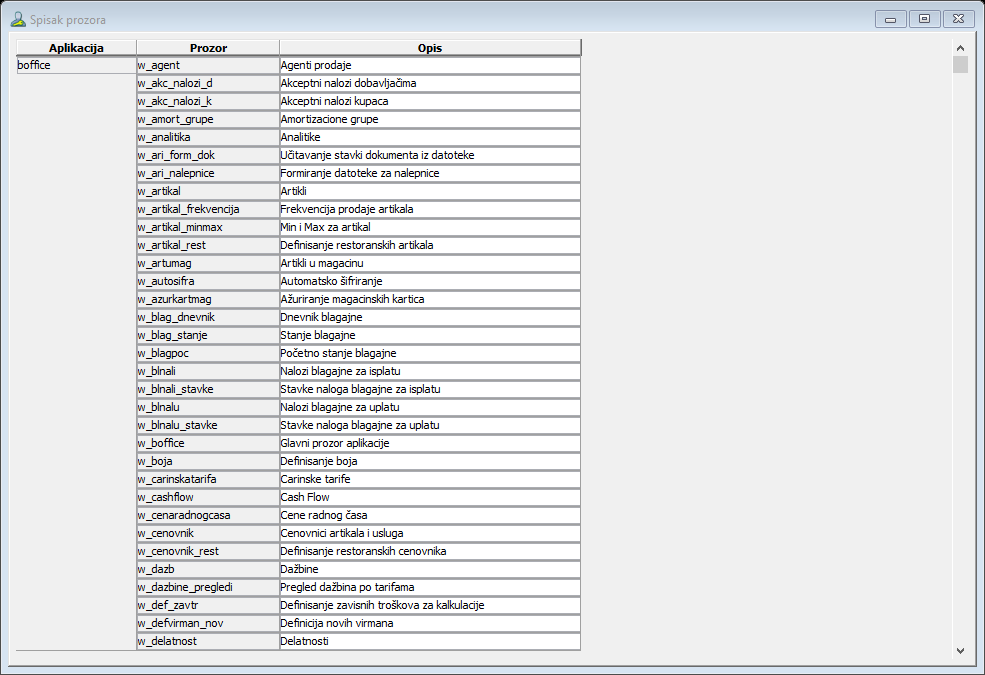Select the w_azurkartmag entry

[x=208, y=300]
